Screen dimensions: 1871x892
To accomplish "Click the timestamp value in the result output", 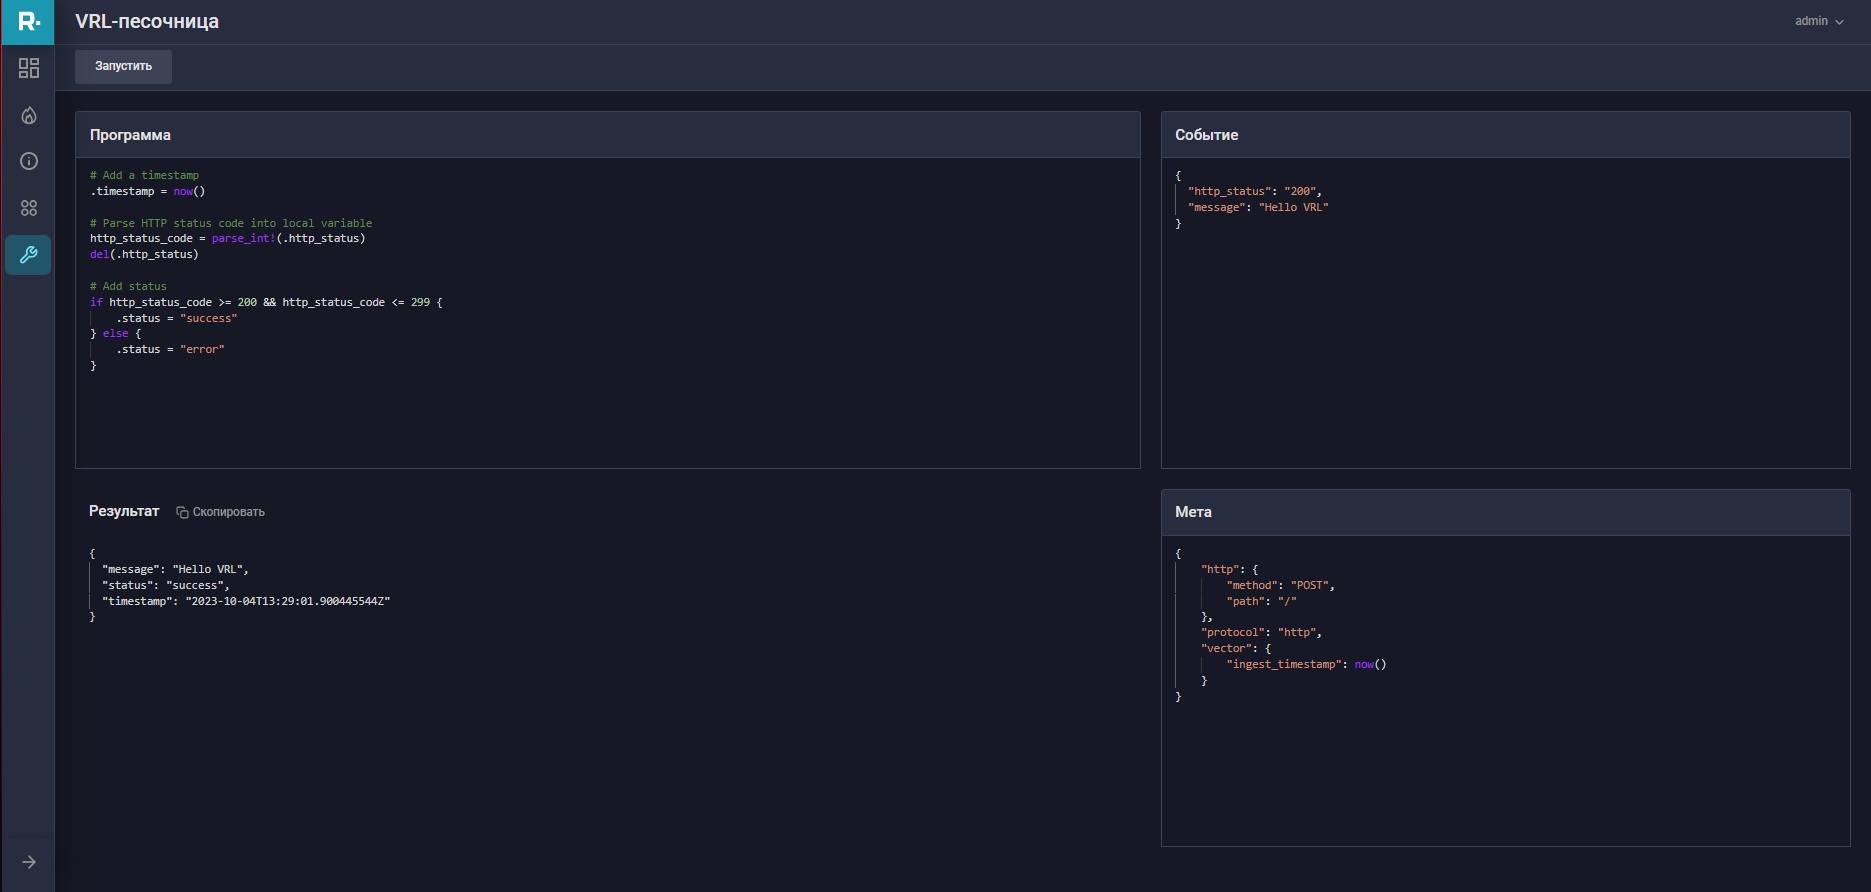I will click(x=288, y=602).
